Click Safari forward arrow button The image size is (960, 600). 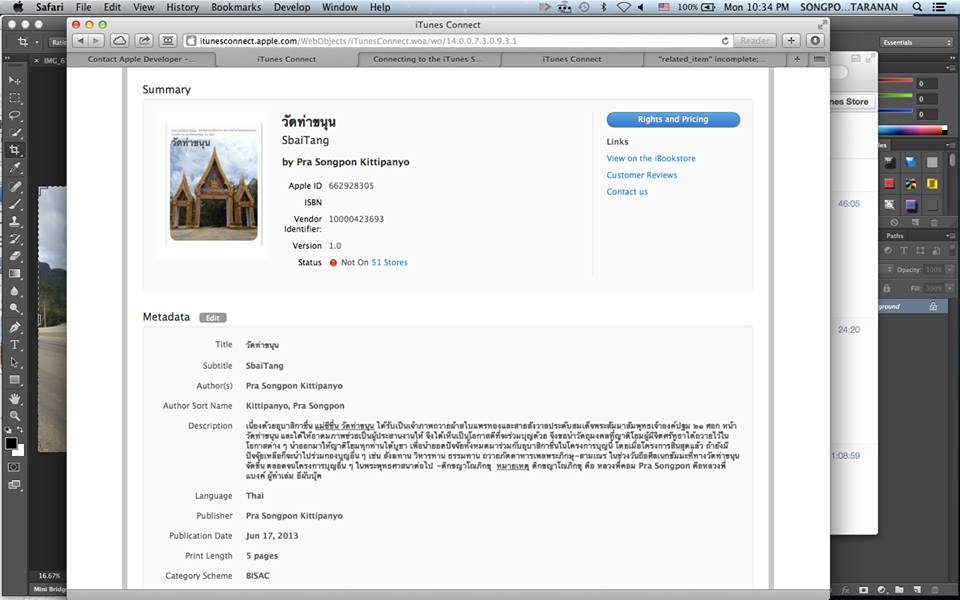(x=97, y=41)
